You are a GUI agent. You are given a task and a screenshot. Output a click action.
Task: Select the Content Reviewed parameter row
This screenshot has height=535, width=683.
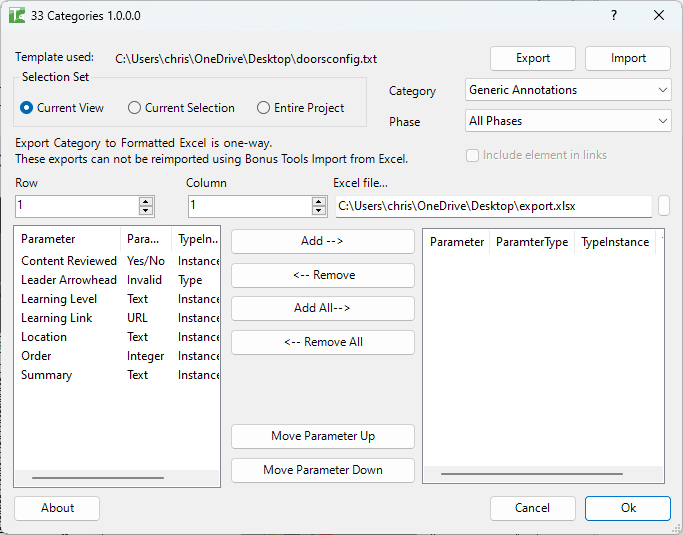pos(118,261)
